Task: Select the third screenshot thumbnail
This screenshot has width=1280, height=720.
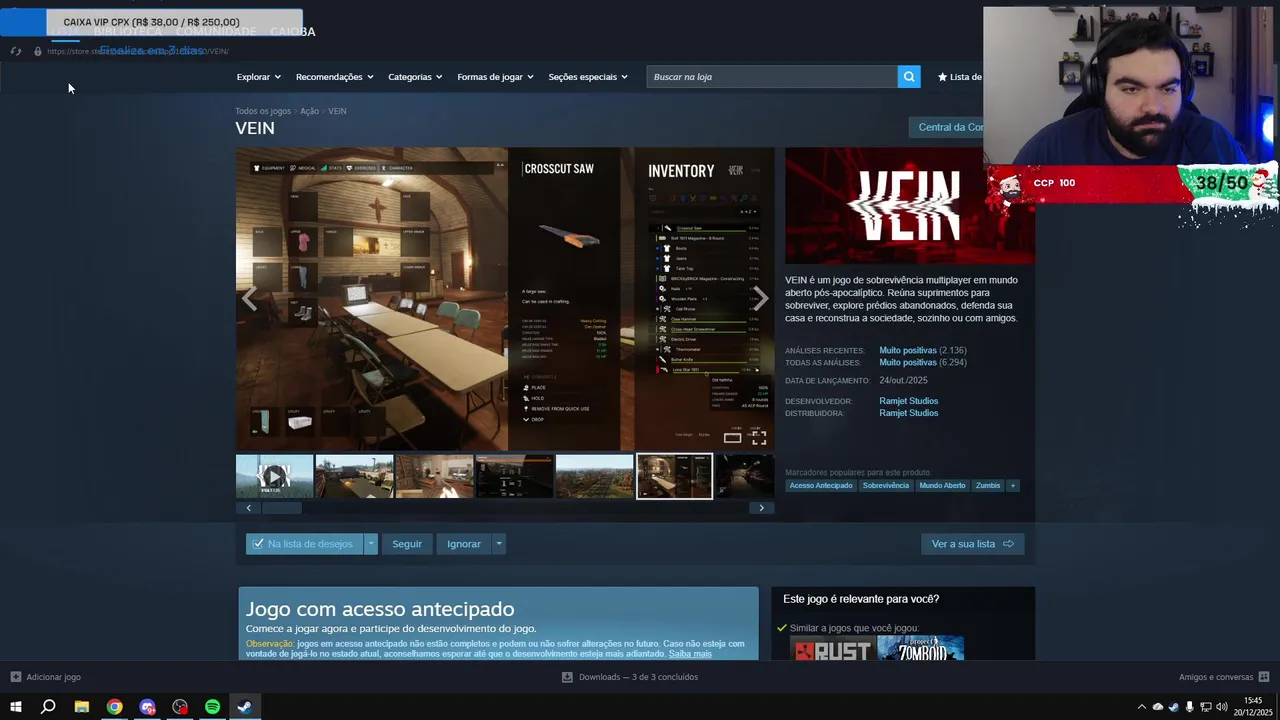Action: [x=434, y=476]
